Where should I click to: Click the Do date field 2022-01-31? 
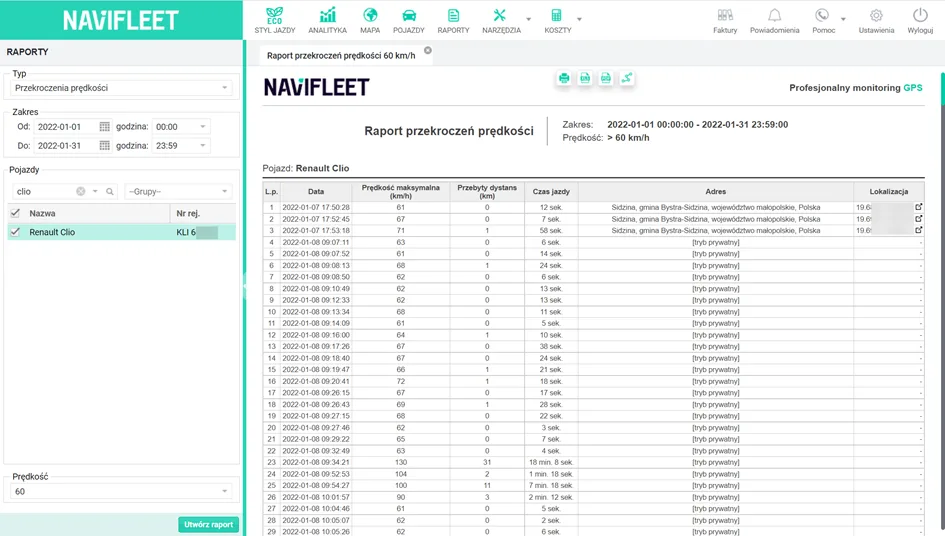click(66, 145)
